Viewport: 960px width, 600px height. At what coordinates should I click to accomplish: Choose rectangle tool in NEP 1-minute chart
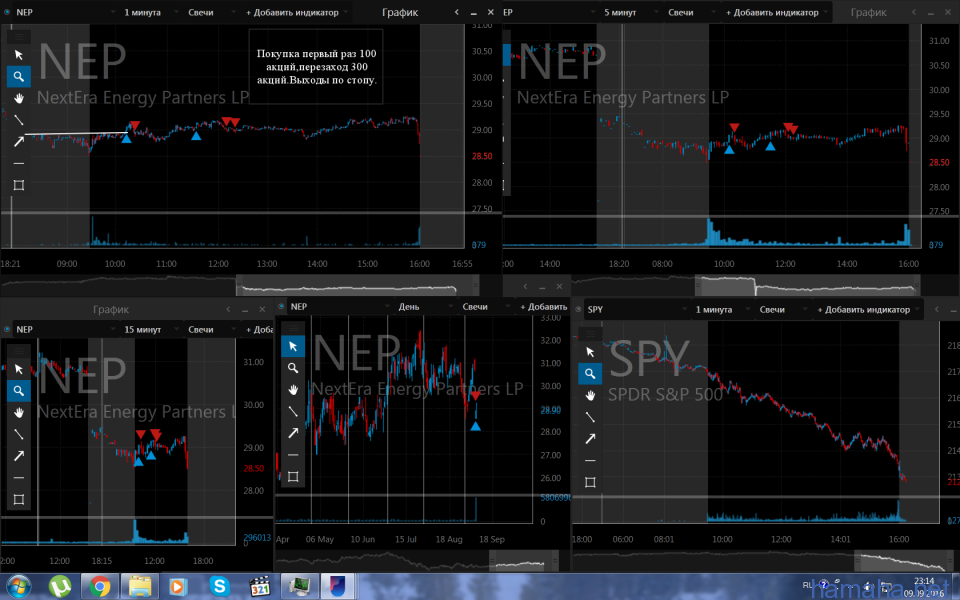tap(19, 185)
